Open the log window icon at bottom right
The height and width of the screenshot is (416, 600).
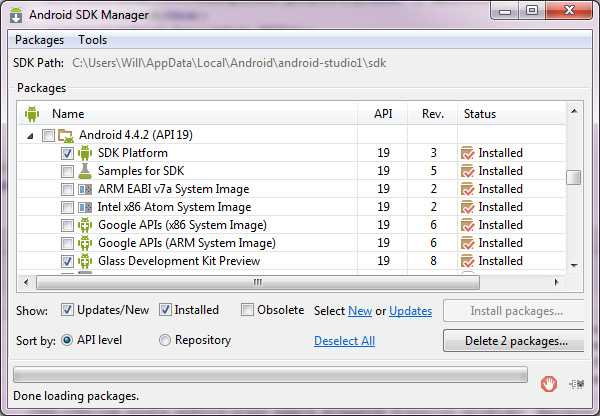[x=577, y=383]
